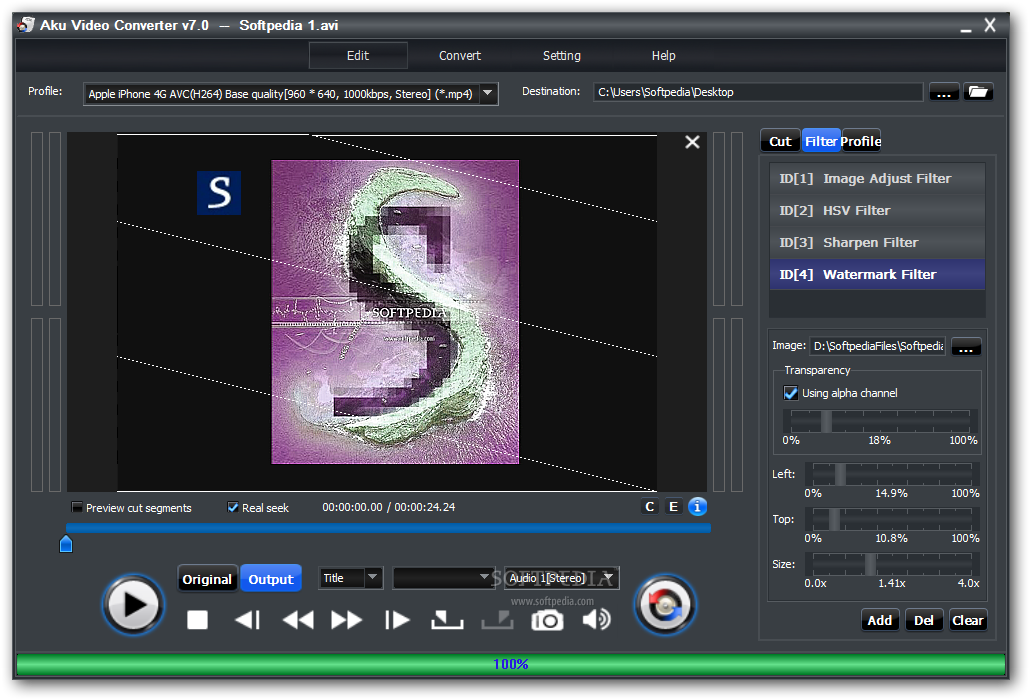Adjust the Transparency slider
1030x700 pixels.
(x=880, y=421)
